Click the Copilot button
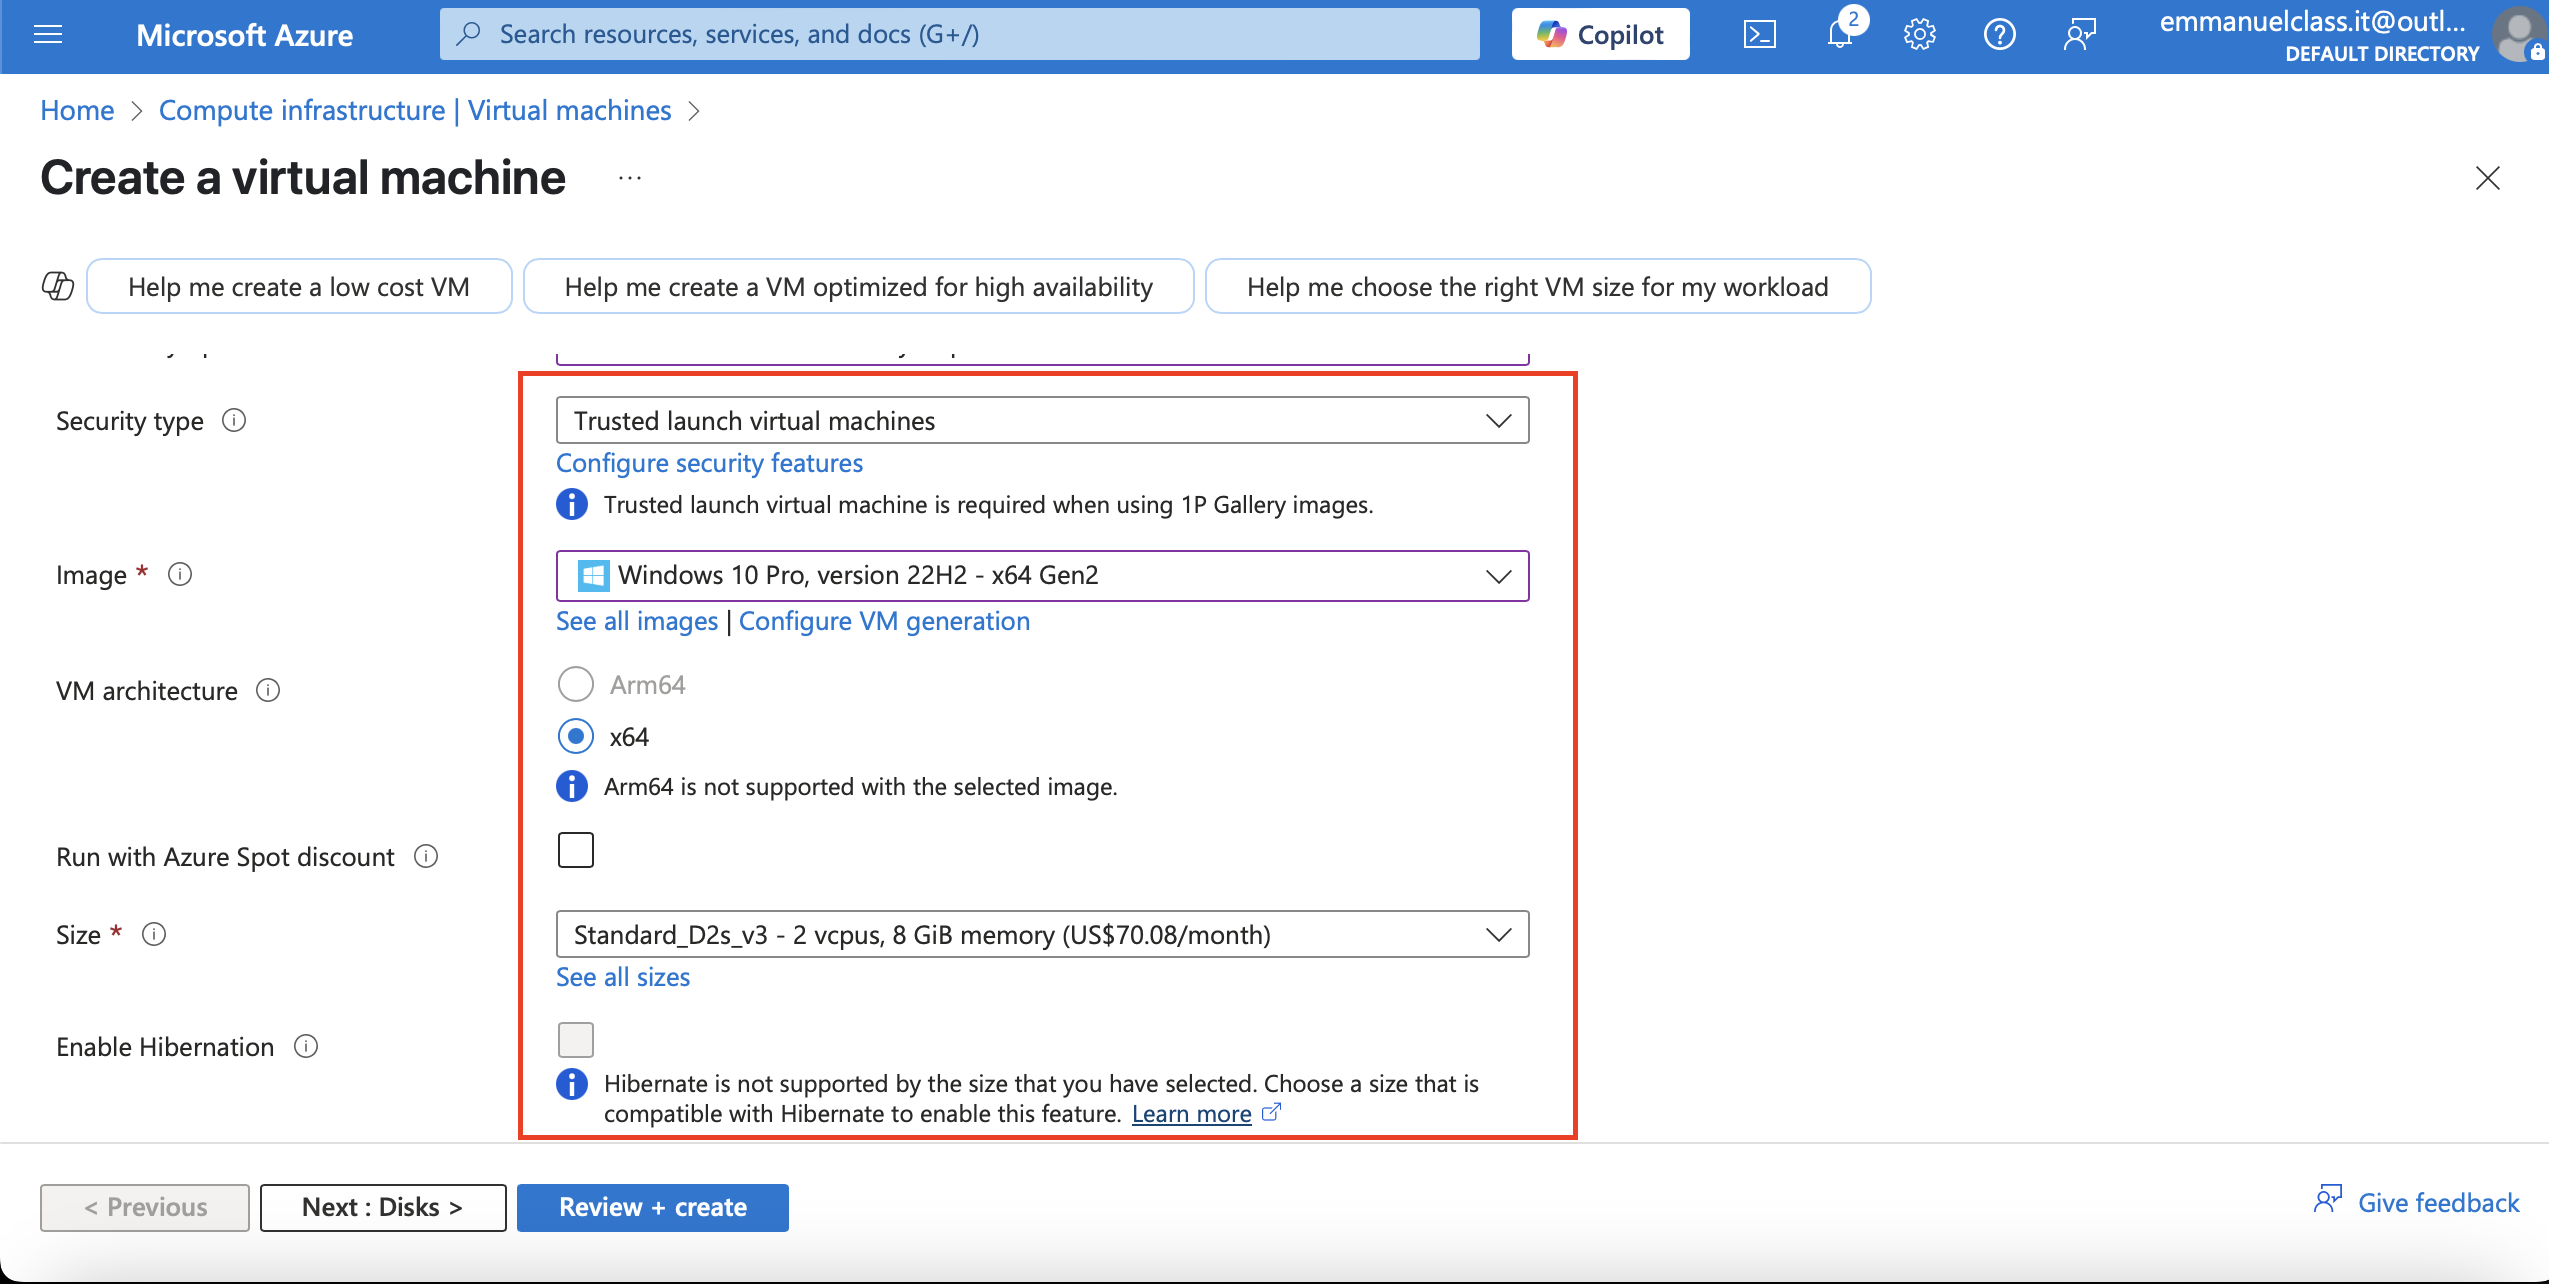The width and height of the screenshot is (2549, 1284). click(1600, 35)
